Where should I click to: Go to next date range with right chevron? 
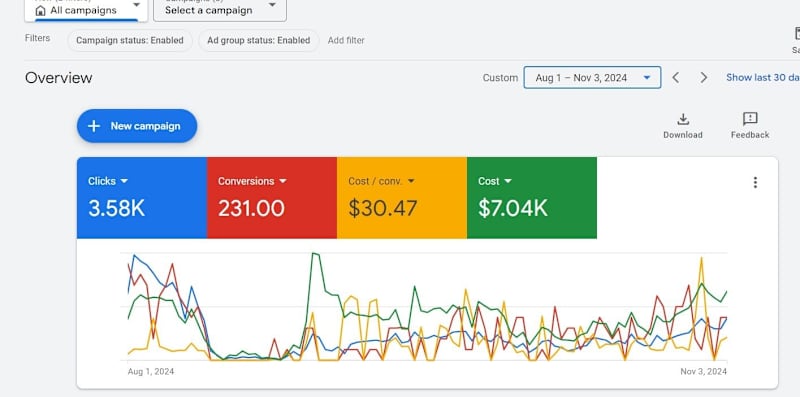(704, 78)
